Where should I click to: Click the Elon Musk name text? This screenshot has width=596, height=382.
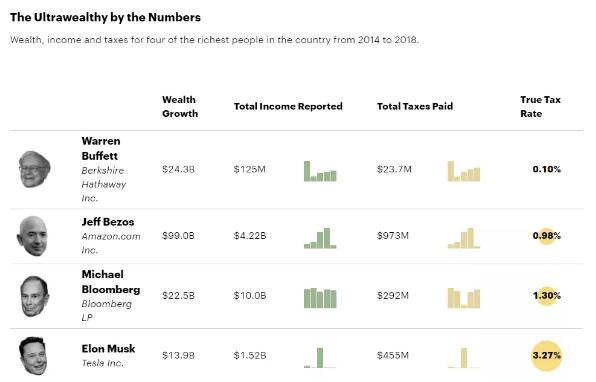click(108, 349)
